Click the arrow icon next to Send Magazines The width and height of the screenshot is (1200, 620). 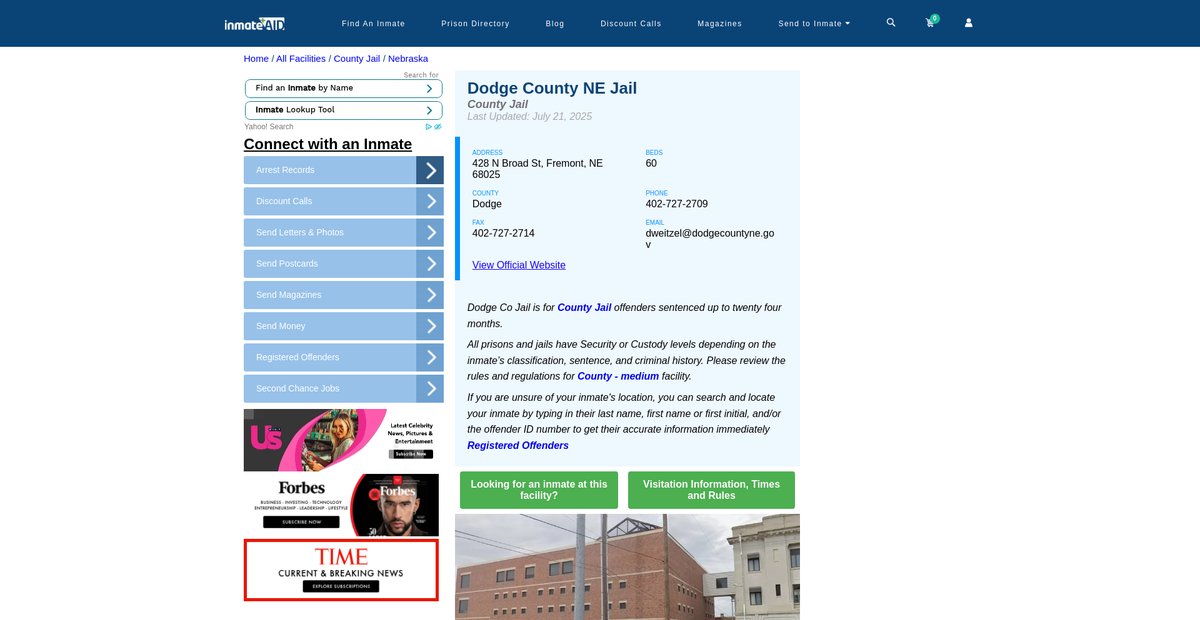click(430, 295)
